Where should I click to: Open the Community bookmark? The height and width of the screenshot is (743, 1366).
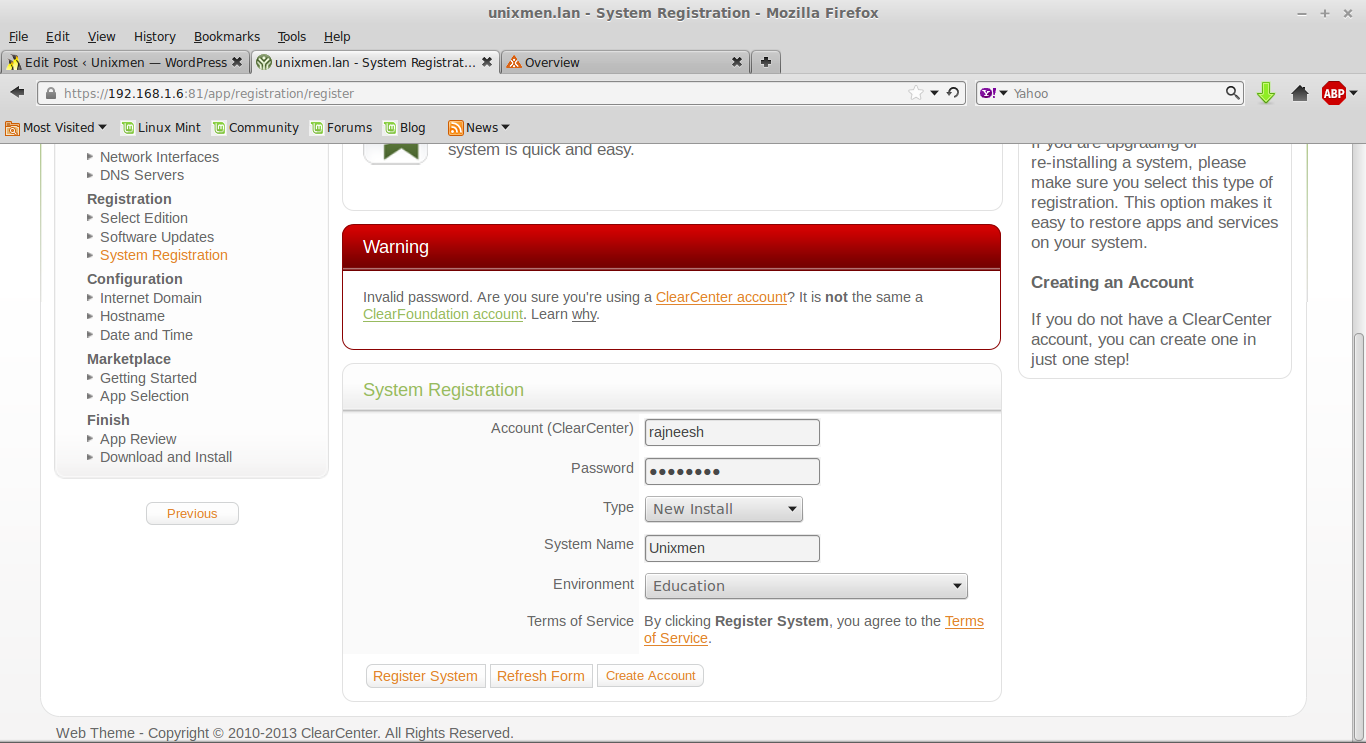click(255, 127)
